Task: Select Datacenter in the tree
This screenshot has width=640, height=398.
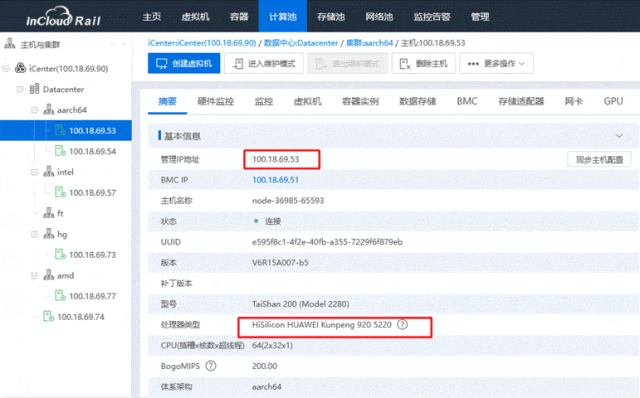Action: point(63,89)
